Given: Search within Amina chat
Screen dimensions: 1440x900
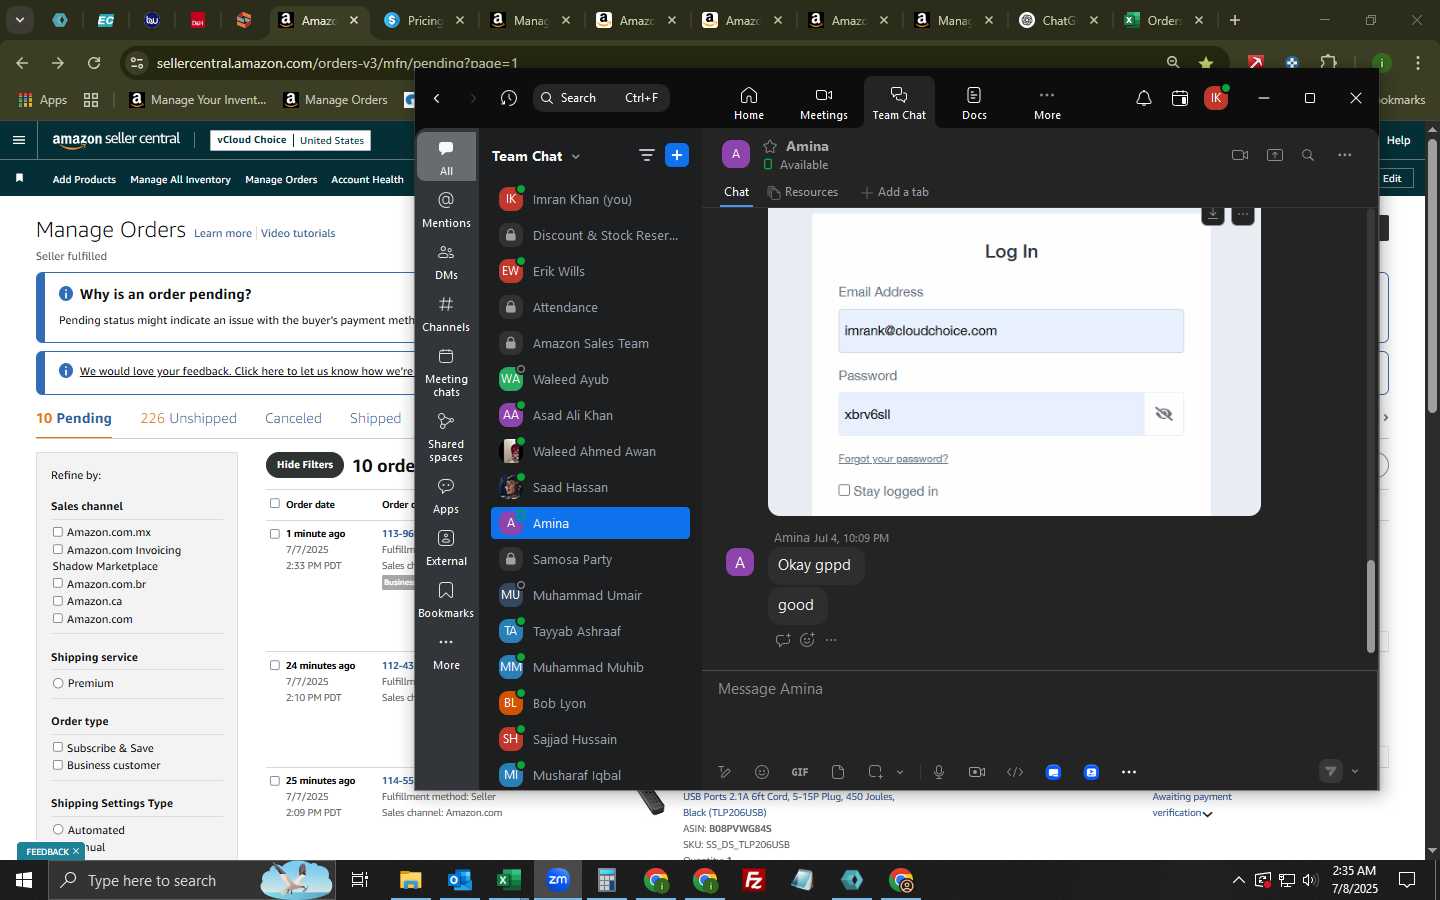Looking at the screenshot, I should [x=1308, y=155].
